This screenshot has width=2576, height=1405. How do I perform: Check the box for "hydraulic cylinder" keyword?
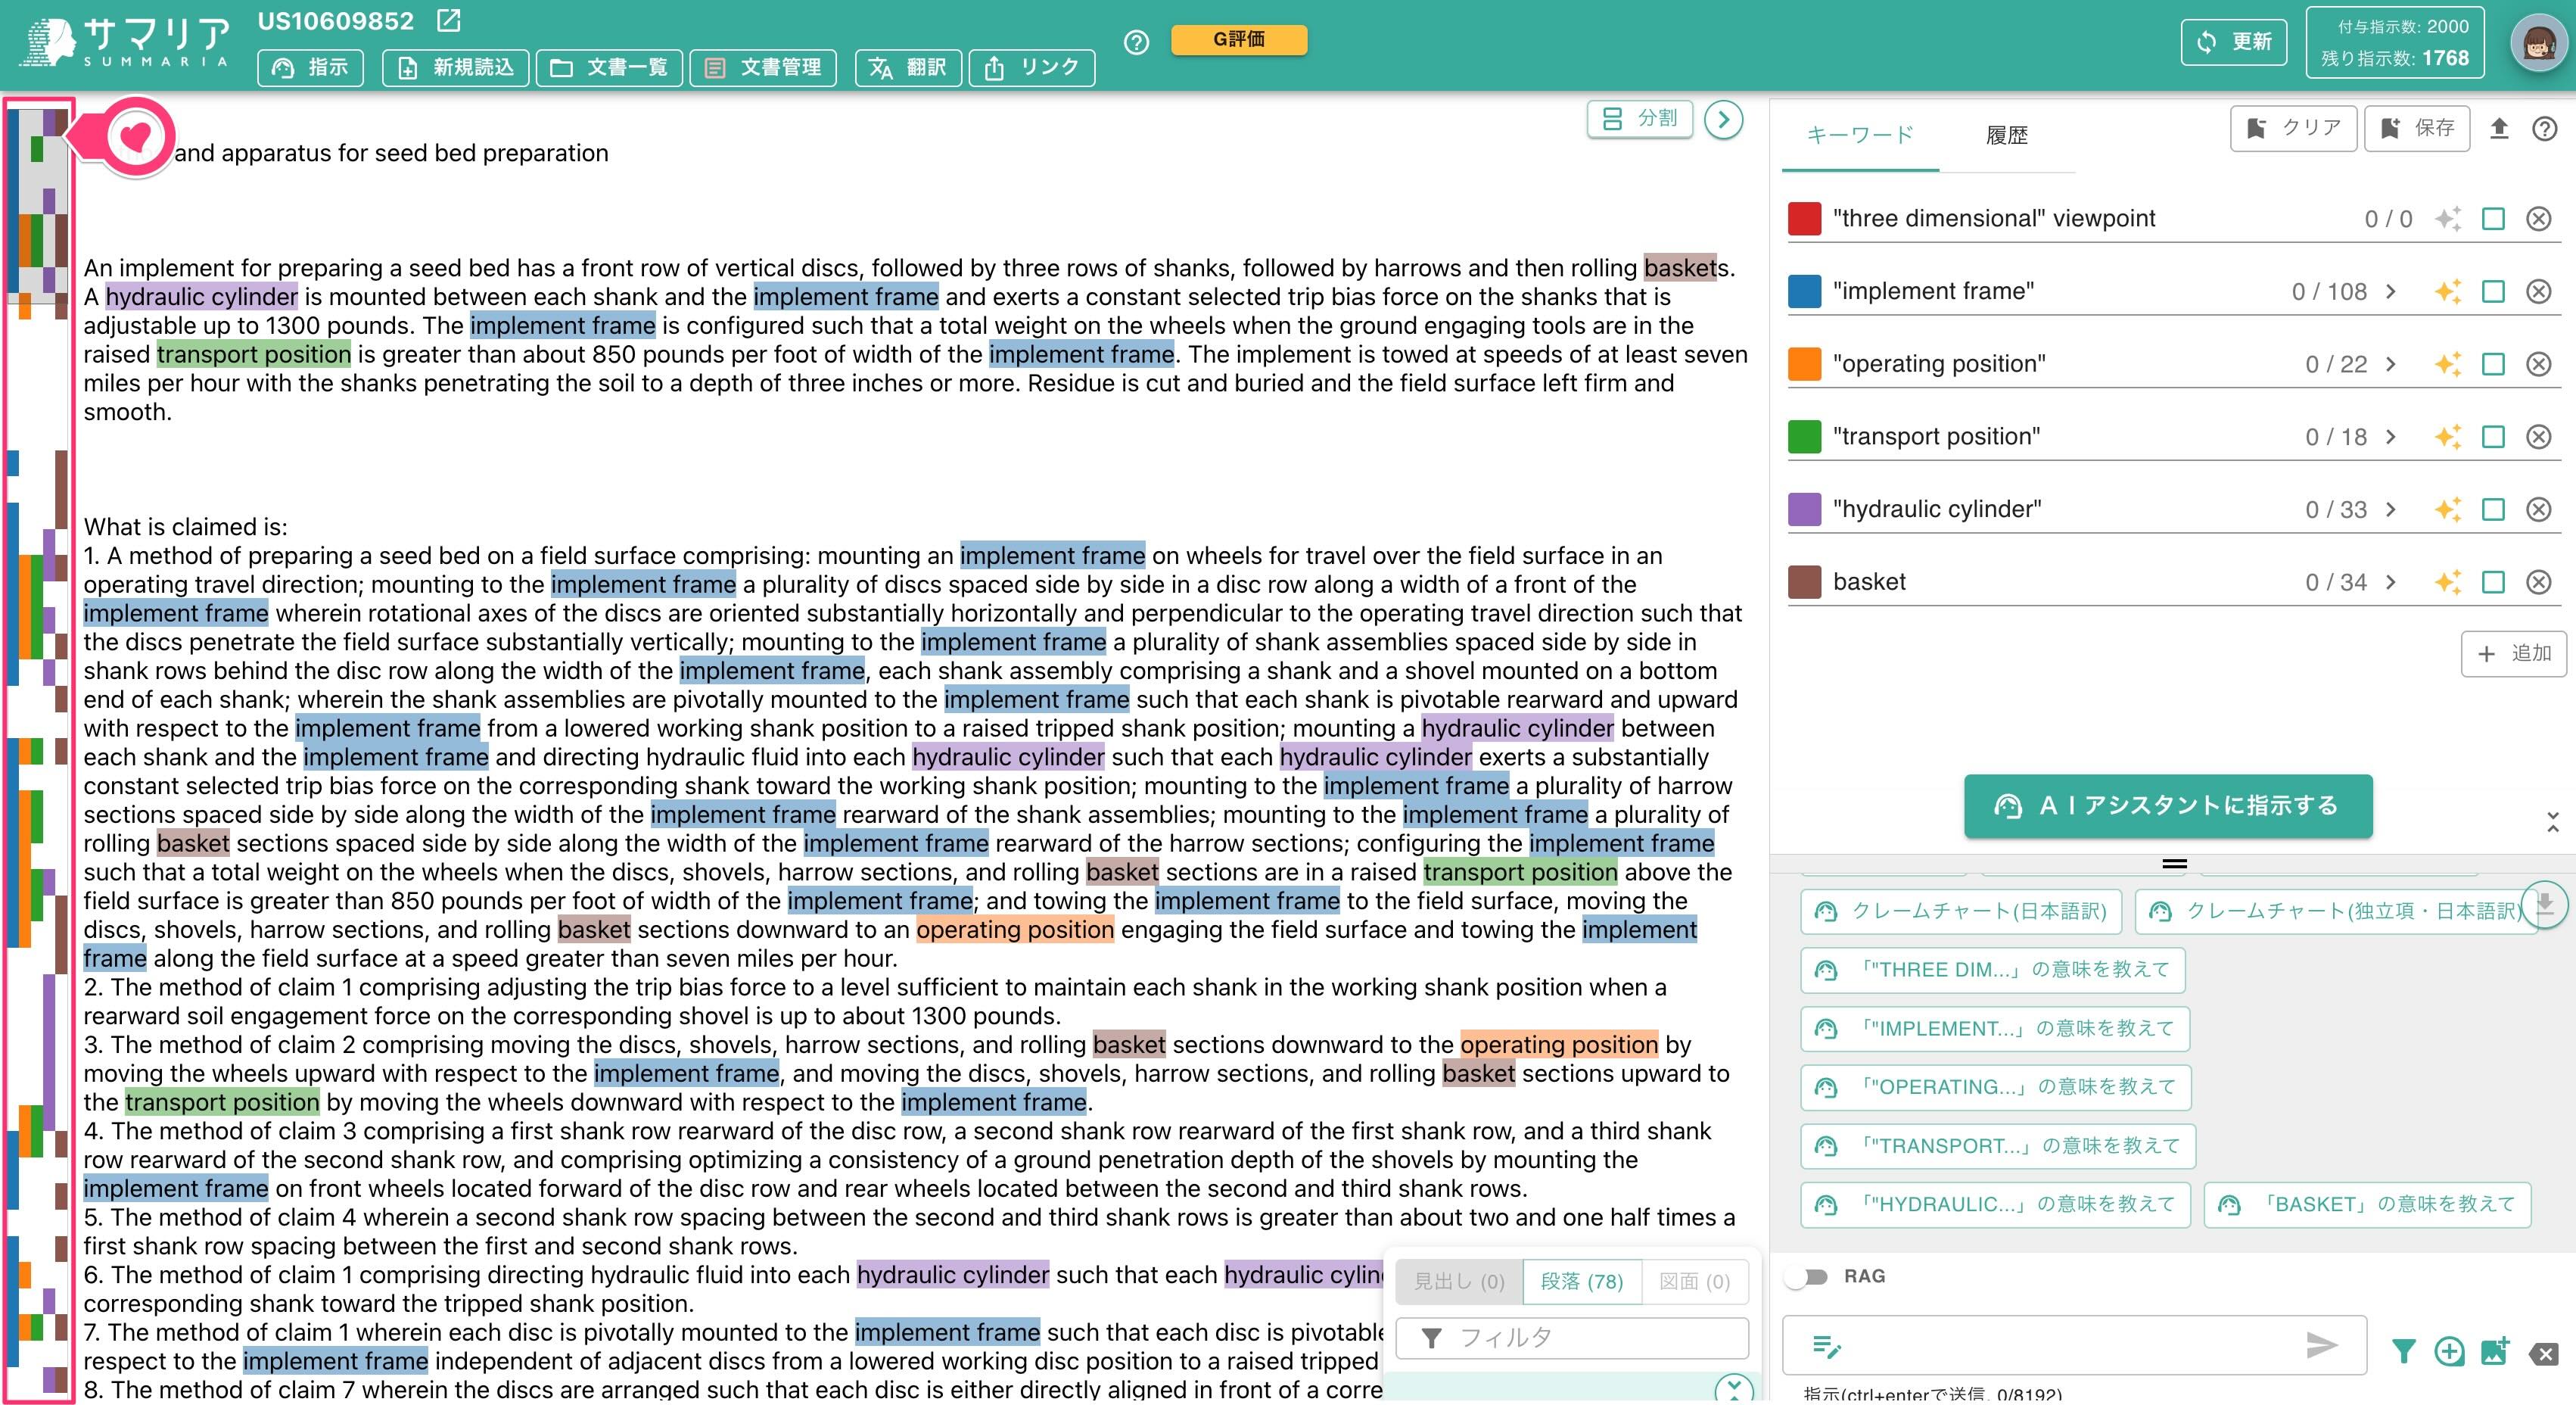click(2493, 509)
